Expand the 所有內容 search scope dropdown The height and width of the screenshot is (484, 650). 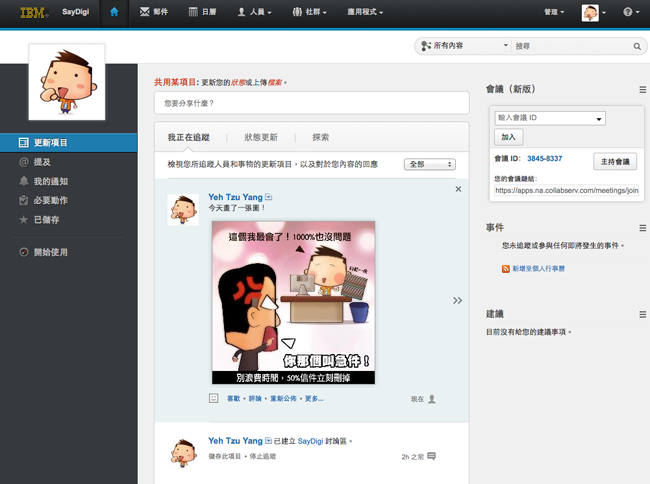465,46
